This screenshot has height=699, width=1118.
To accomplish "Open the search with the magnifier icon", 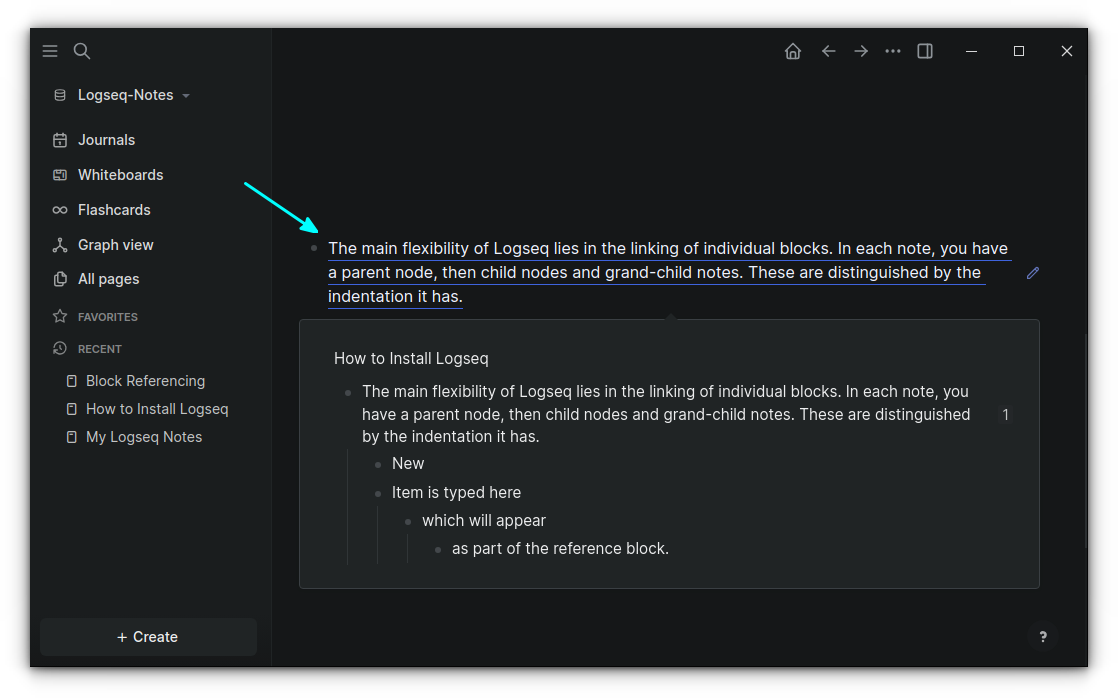I will click(81, 51).
